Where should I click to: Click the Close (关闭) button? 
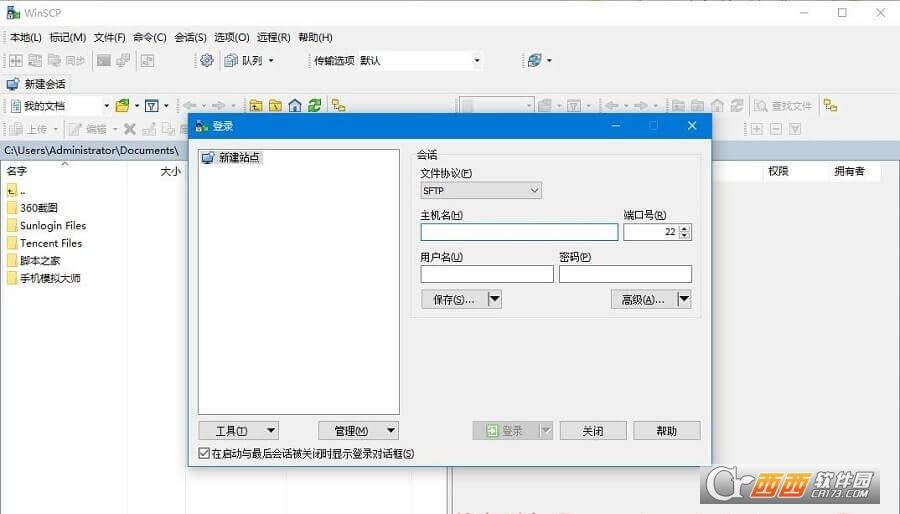pos(592,430)
